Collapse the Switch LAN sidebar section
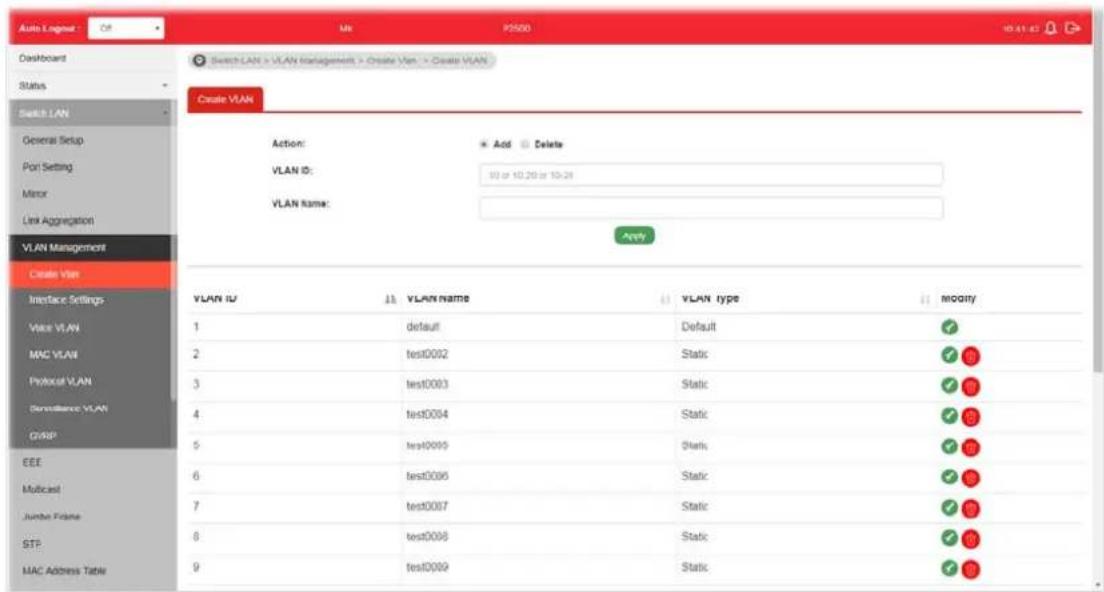This screenshot has height=592, width=1104. point(92,113)
